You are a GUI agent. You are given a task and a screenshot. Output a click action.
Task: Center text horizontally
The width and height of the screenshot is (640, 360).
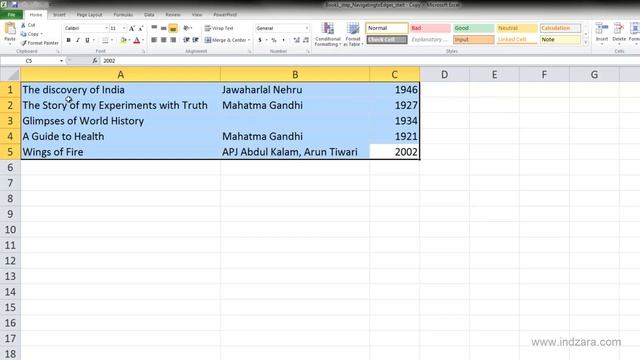click(x=163, y=40)
